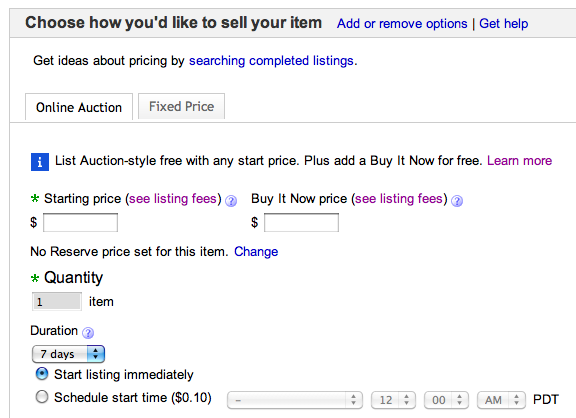Open the hour dropdown showing 12

393,400
